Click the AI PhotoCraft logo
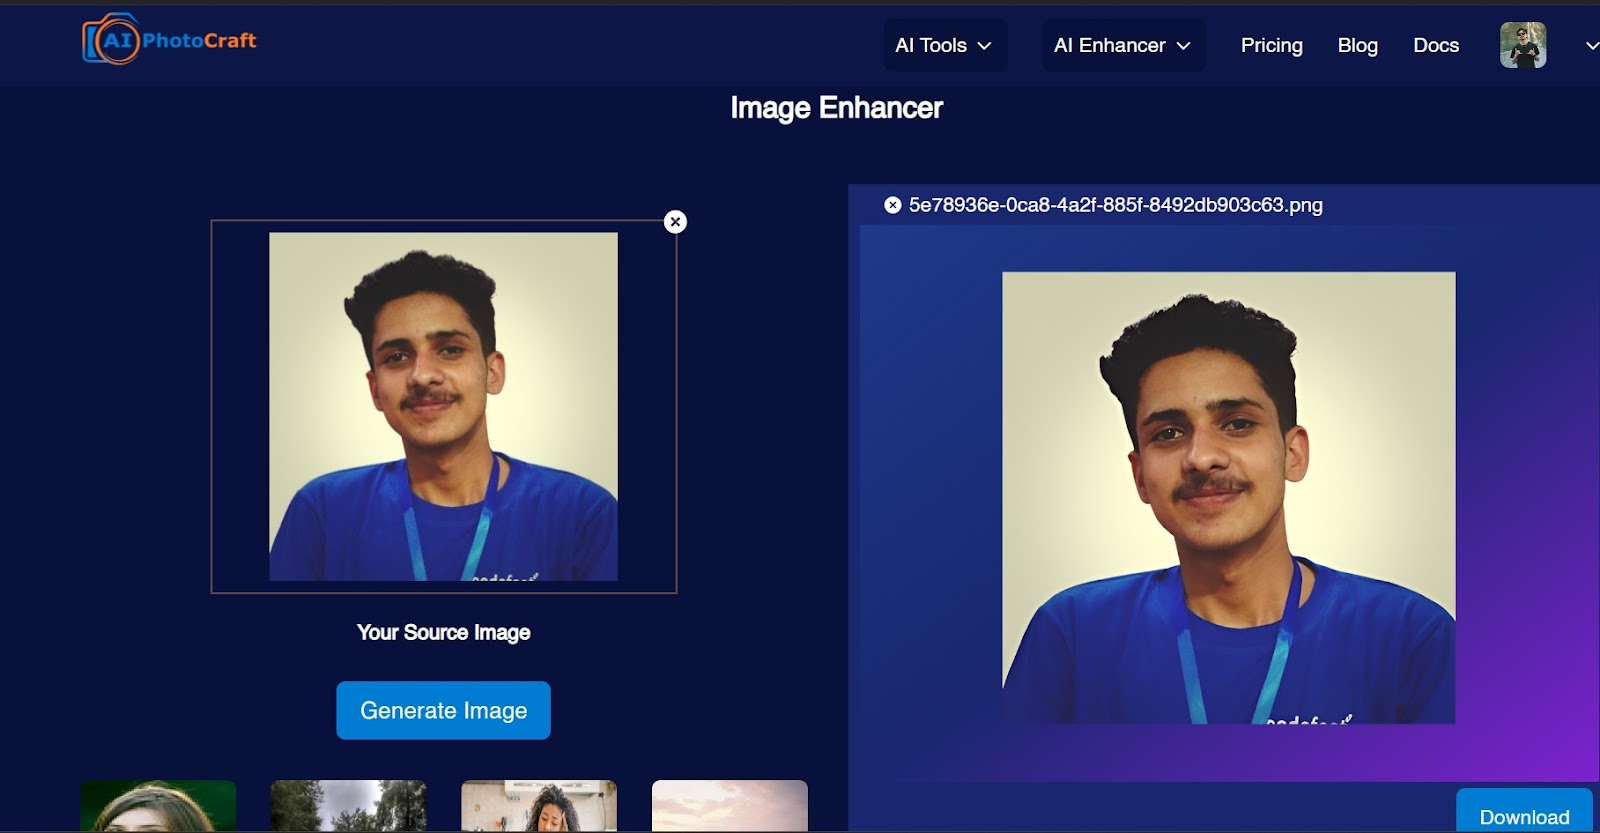The image size is (1600, 833). (169, 40)
